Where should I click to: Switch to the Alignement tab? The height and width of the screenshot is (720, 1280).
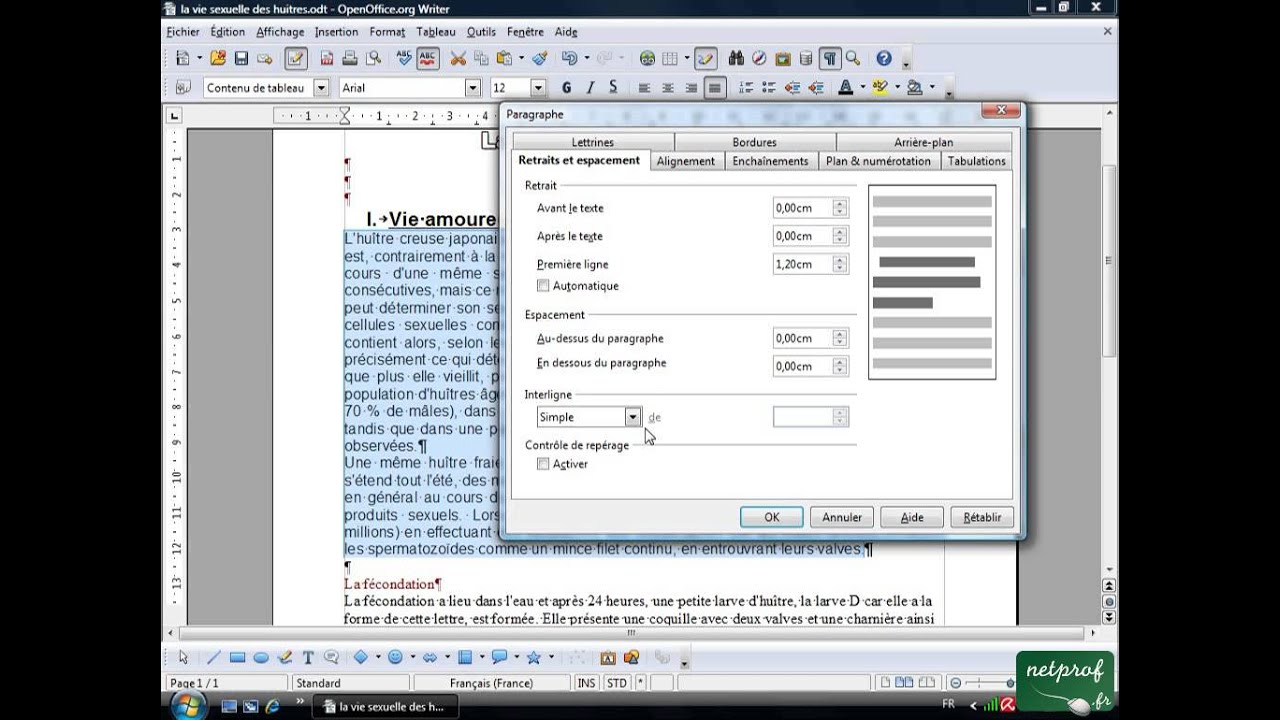[686, 161]
